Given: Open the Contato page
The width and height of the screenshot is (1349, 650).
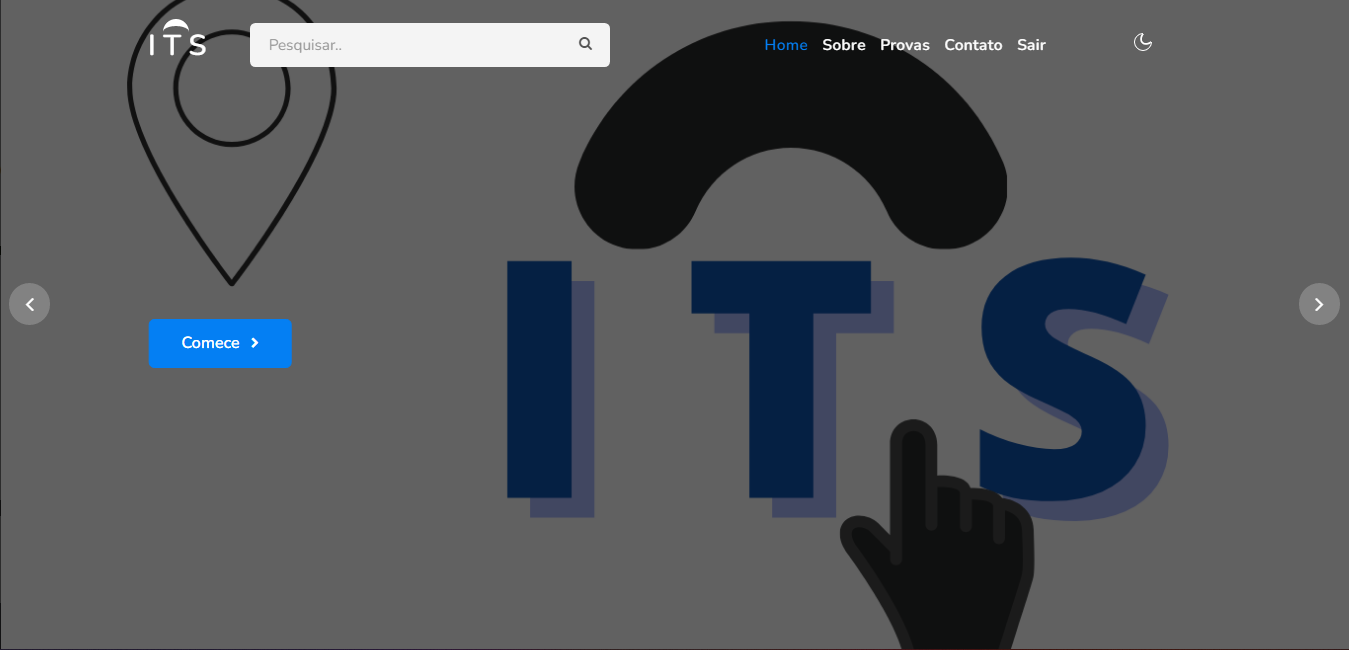Looking at the screenshot, I should tap(973, 44).
